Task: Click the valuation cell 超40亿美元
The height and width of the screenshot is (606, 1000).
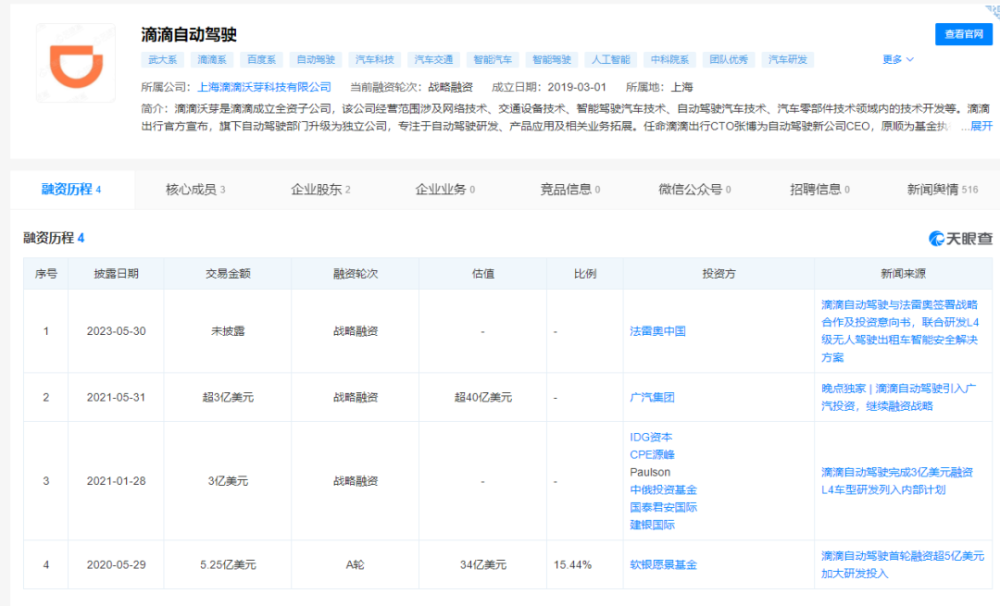Action: [x=483, y=397]
